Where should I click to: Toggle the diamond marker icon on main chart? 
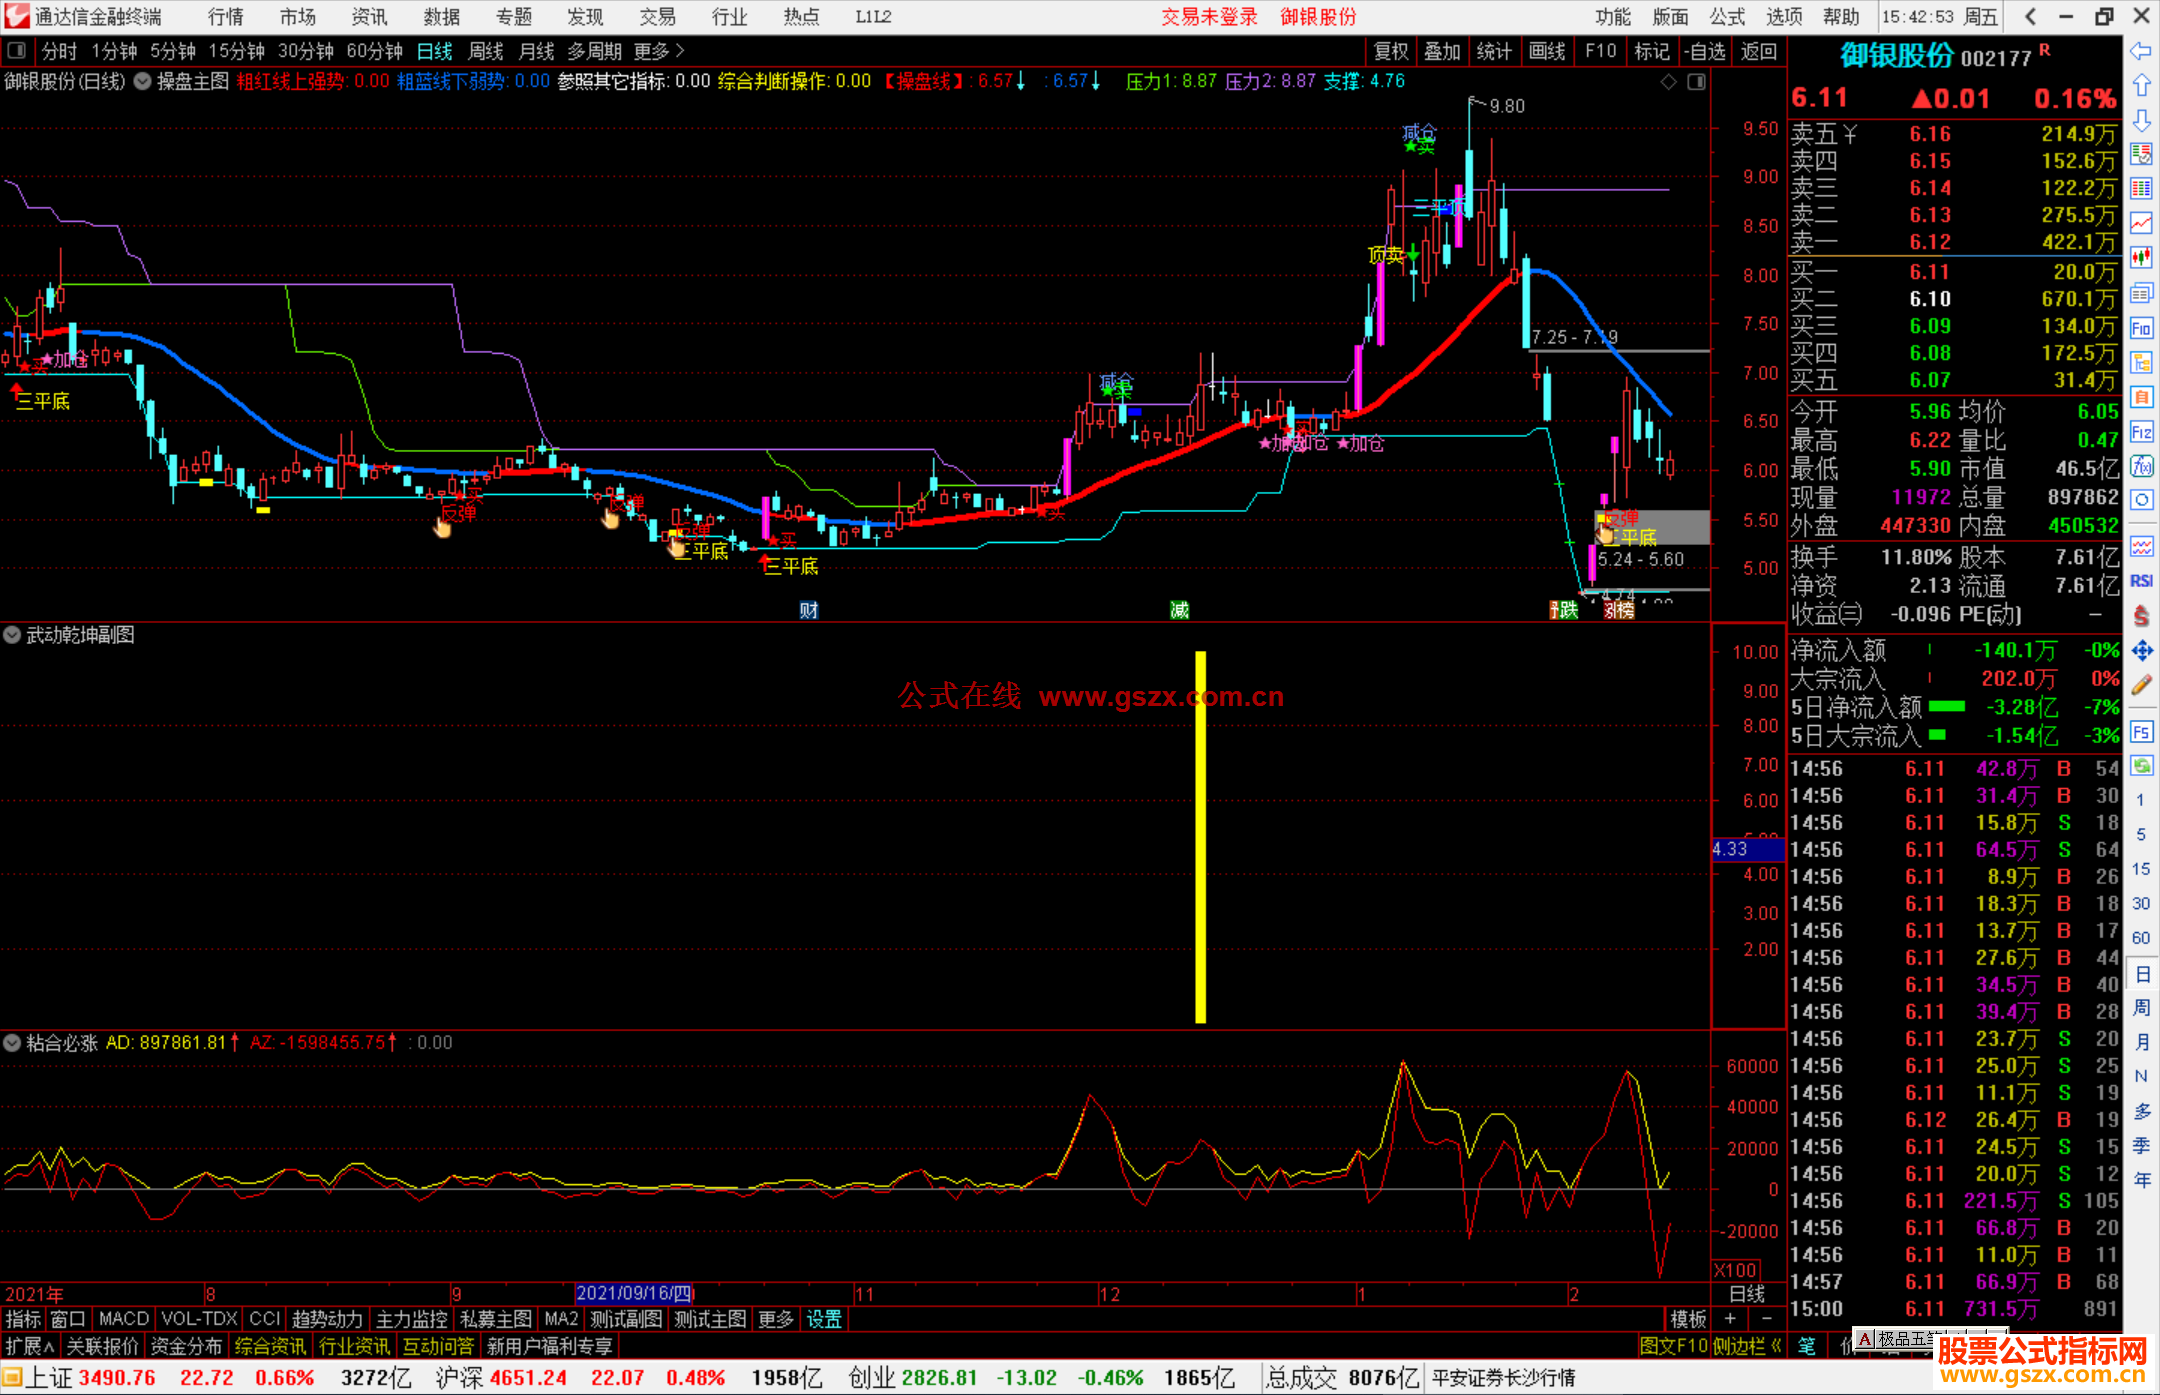[1669, 82]
